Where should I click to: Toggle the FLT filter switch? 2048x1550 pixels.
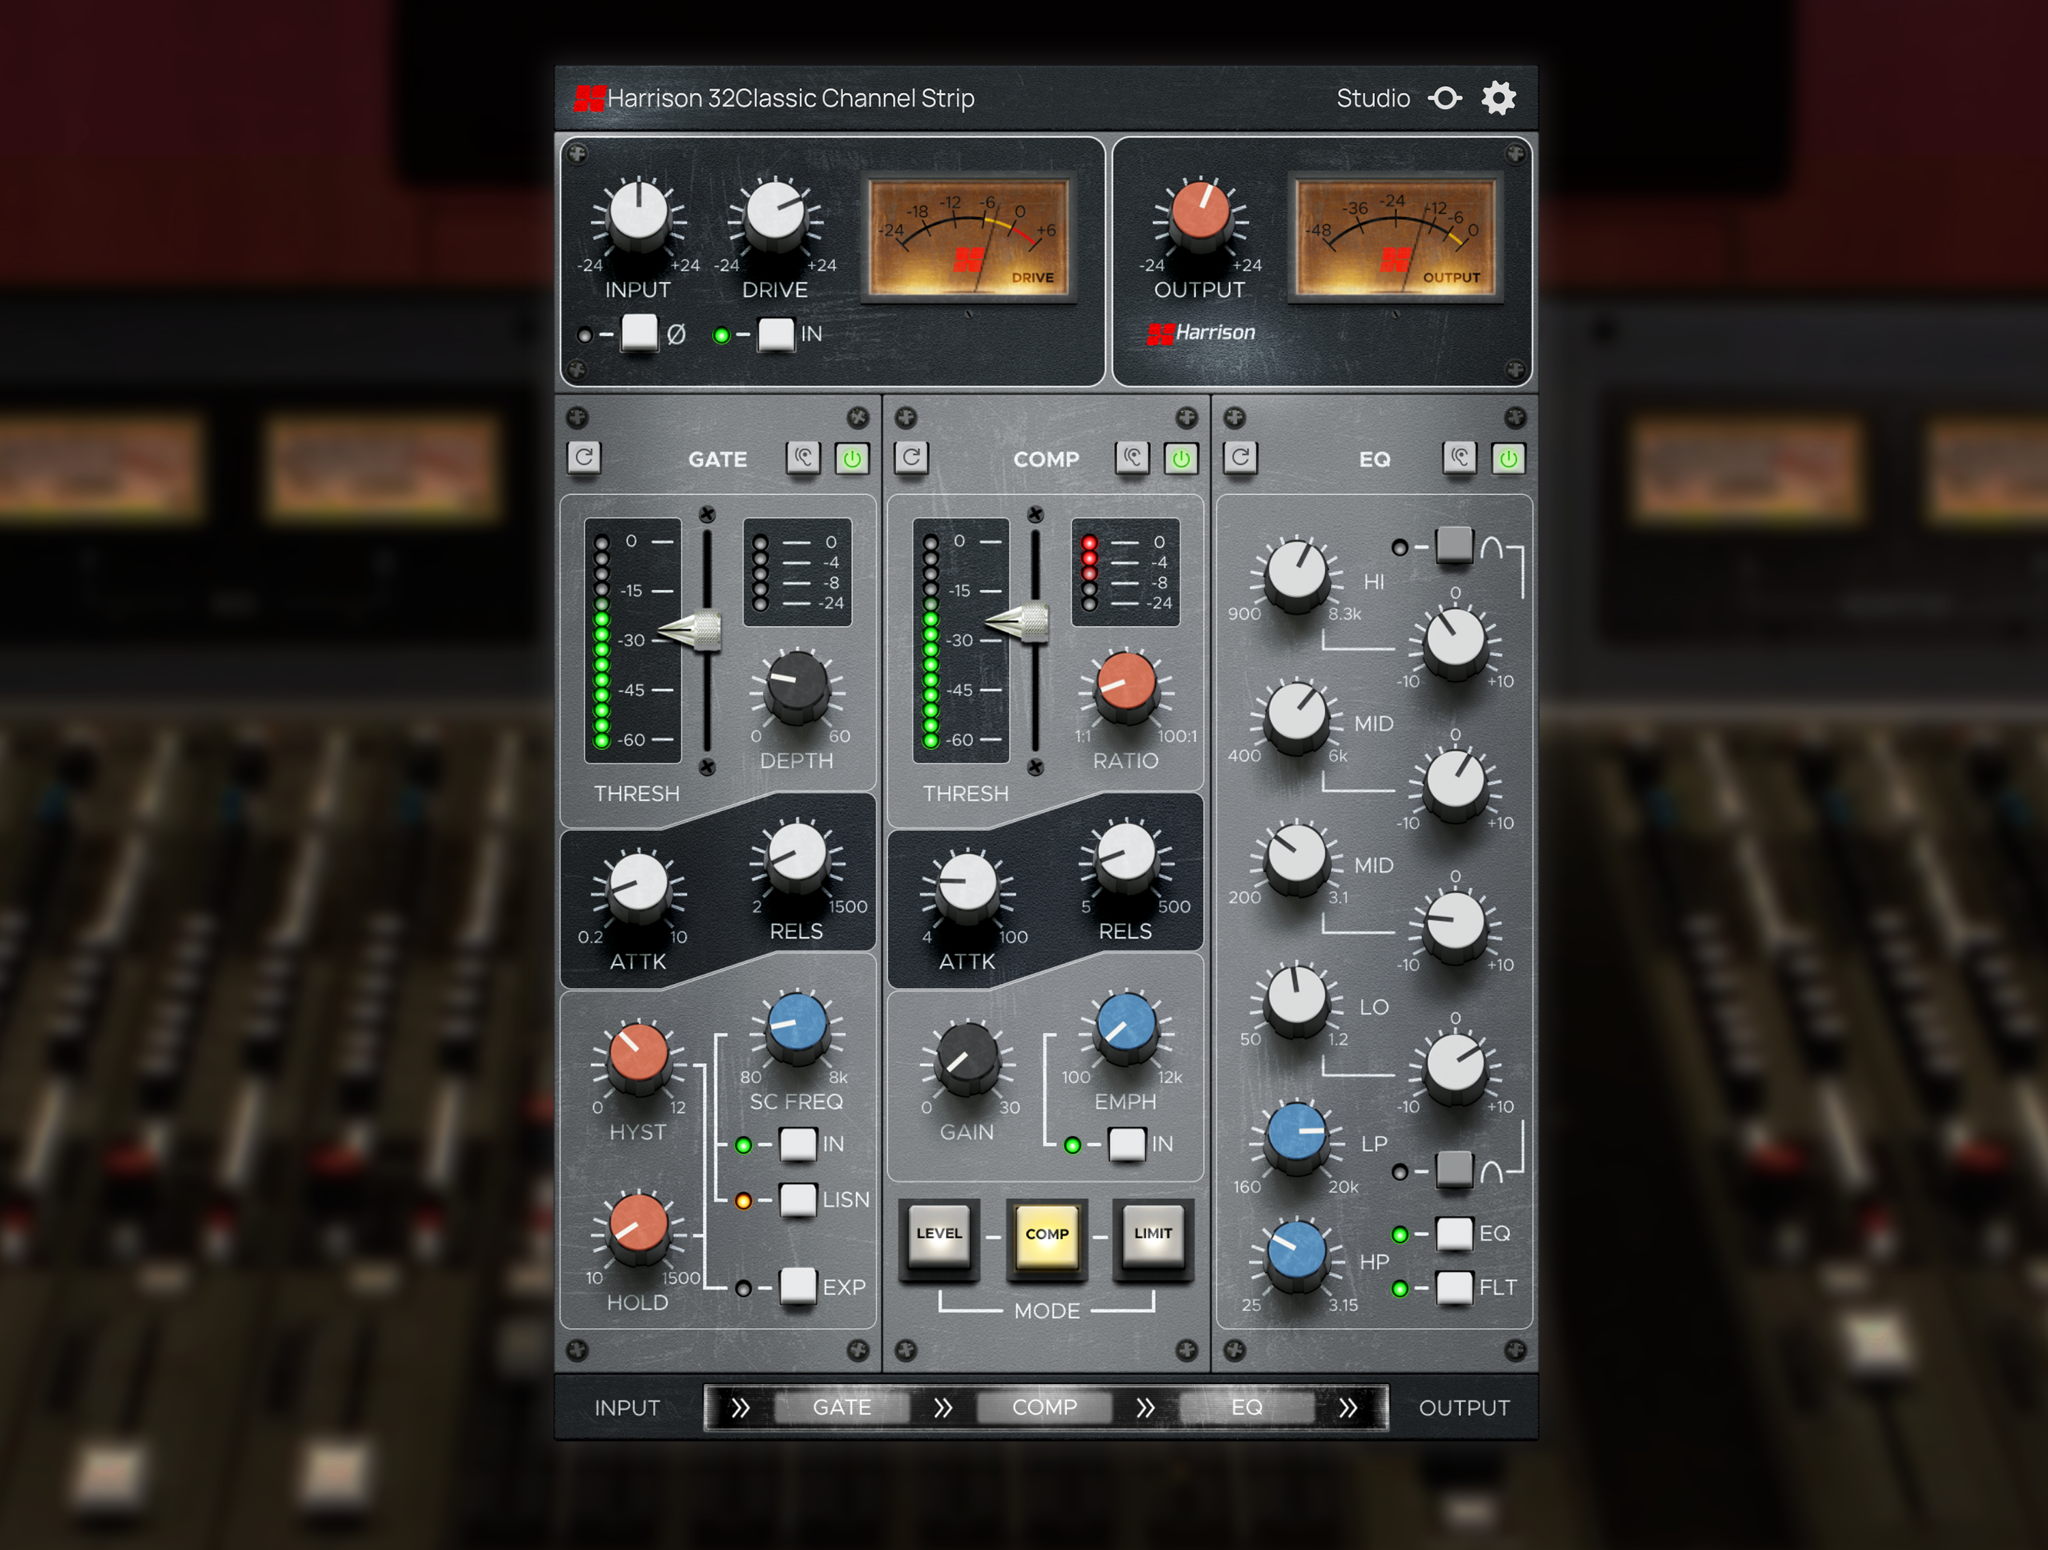click(x=1454, y=1288)
